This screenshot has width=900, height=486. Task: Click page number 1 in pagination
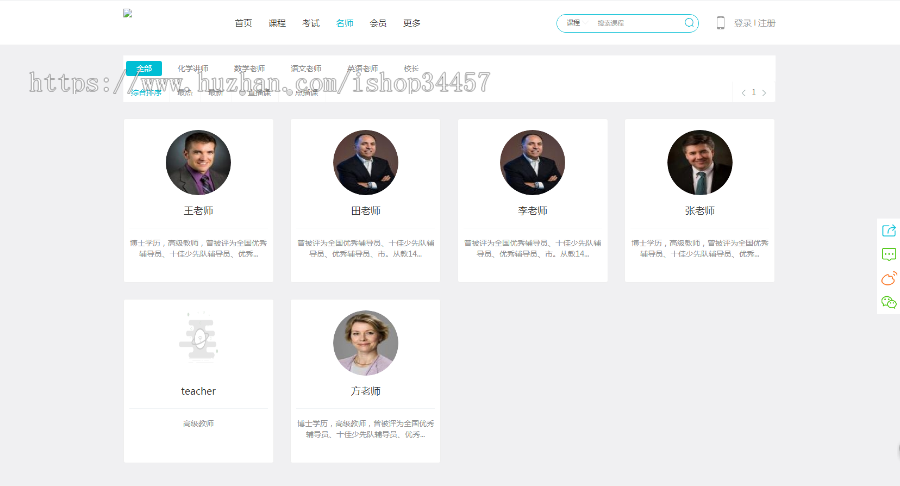click(x=754, y=92)
